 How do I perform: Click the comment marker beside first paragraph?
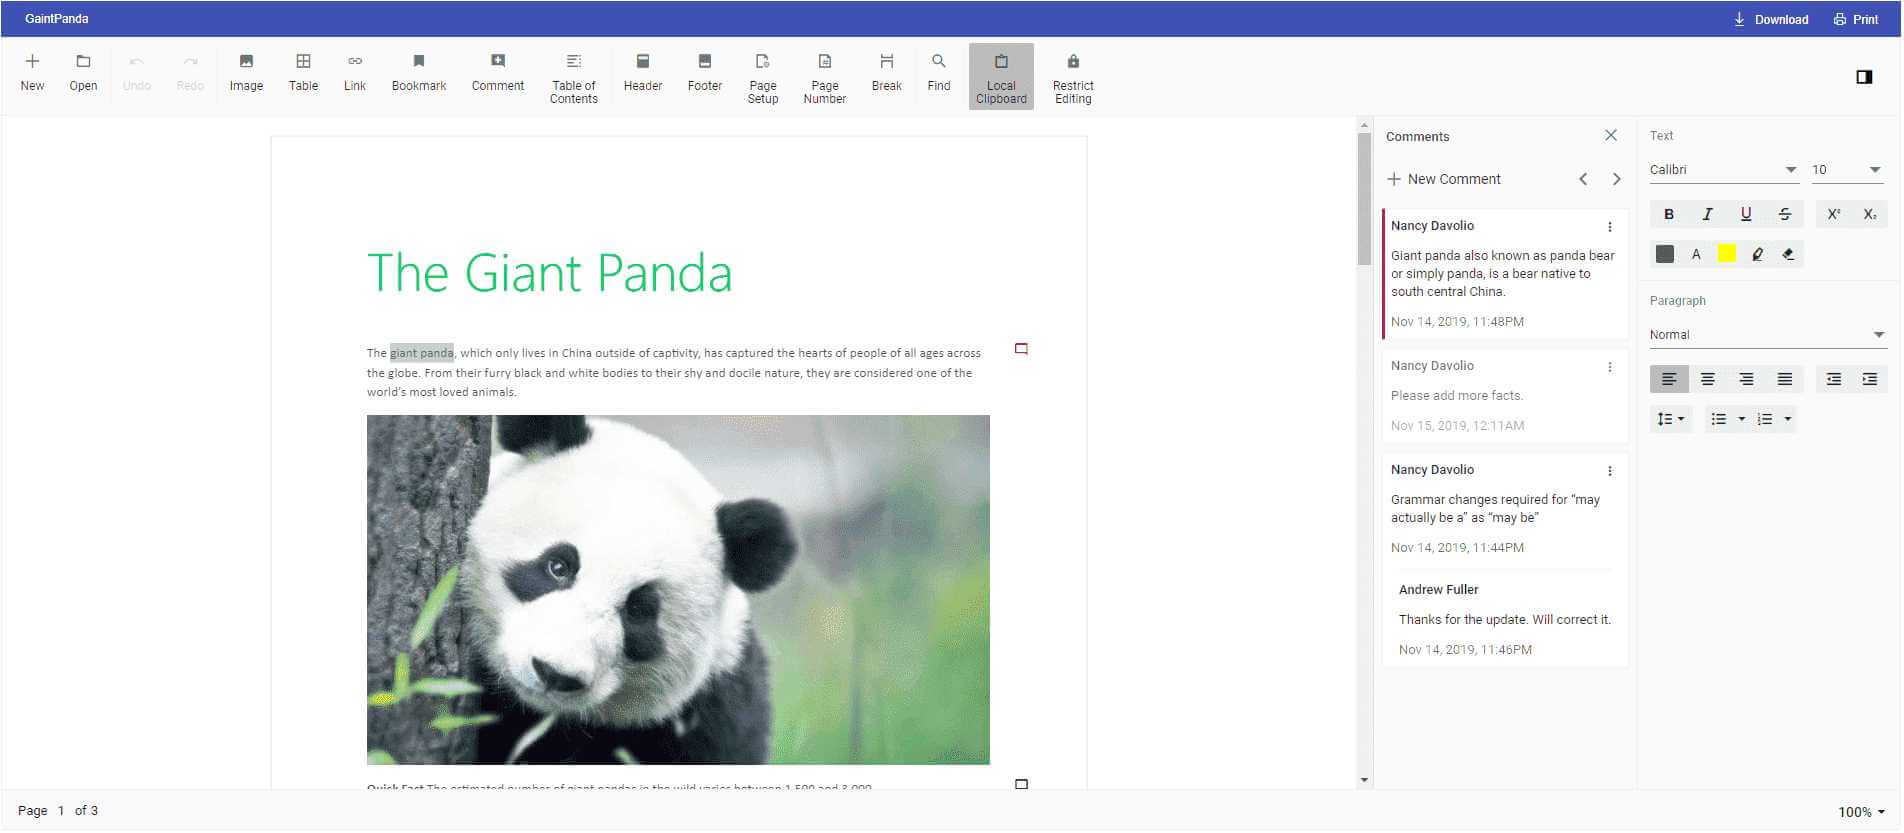(x=1021, y=349)
